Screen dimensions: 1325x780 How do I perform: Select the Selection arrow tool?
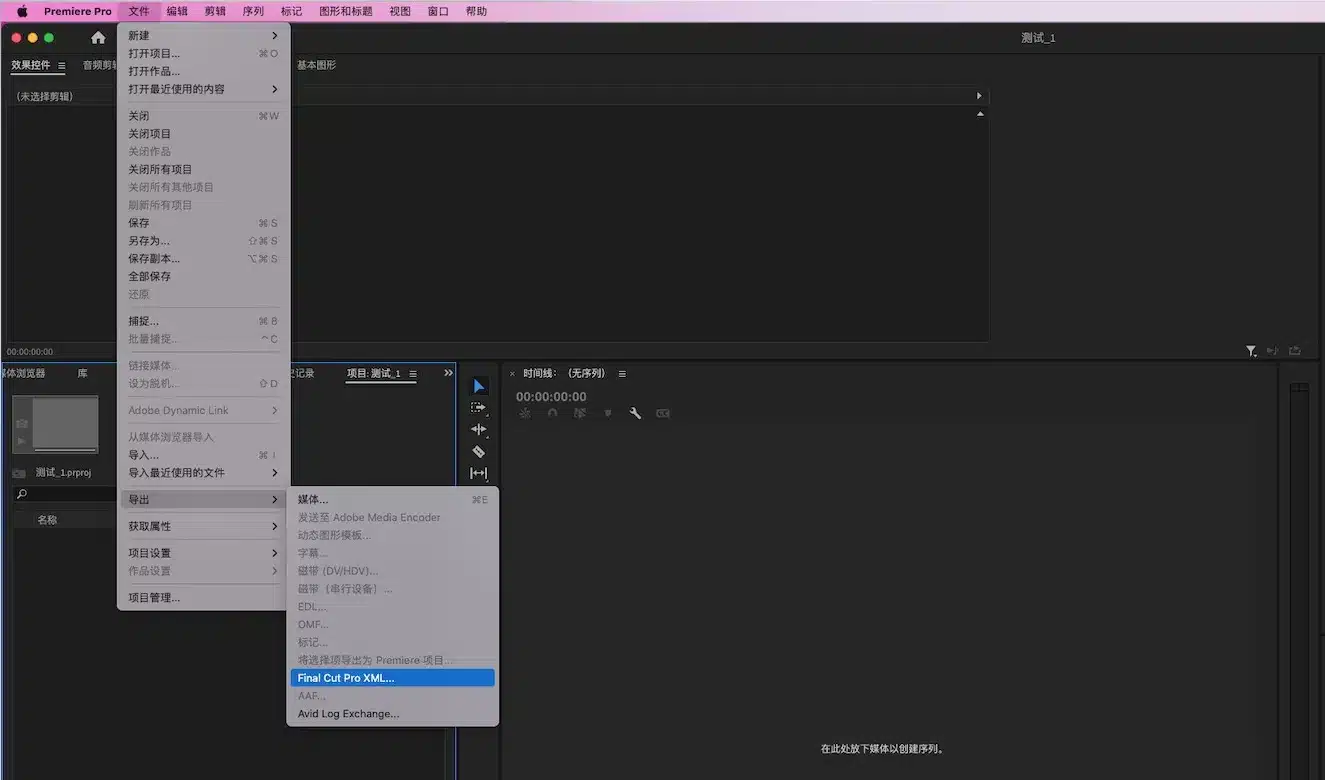tap(479, 386)
